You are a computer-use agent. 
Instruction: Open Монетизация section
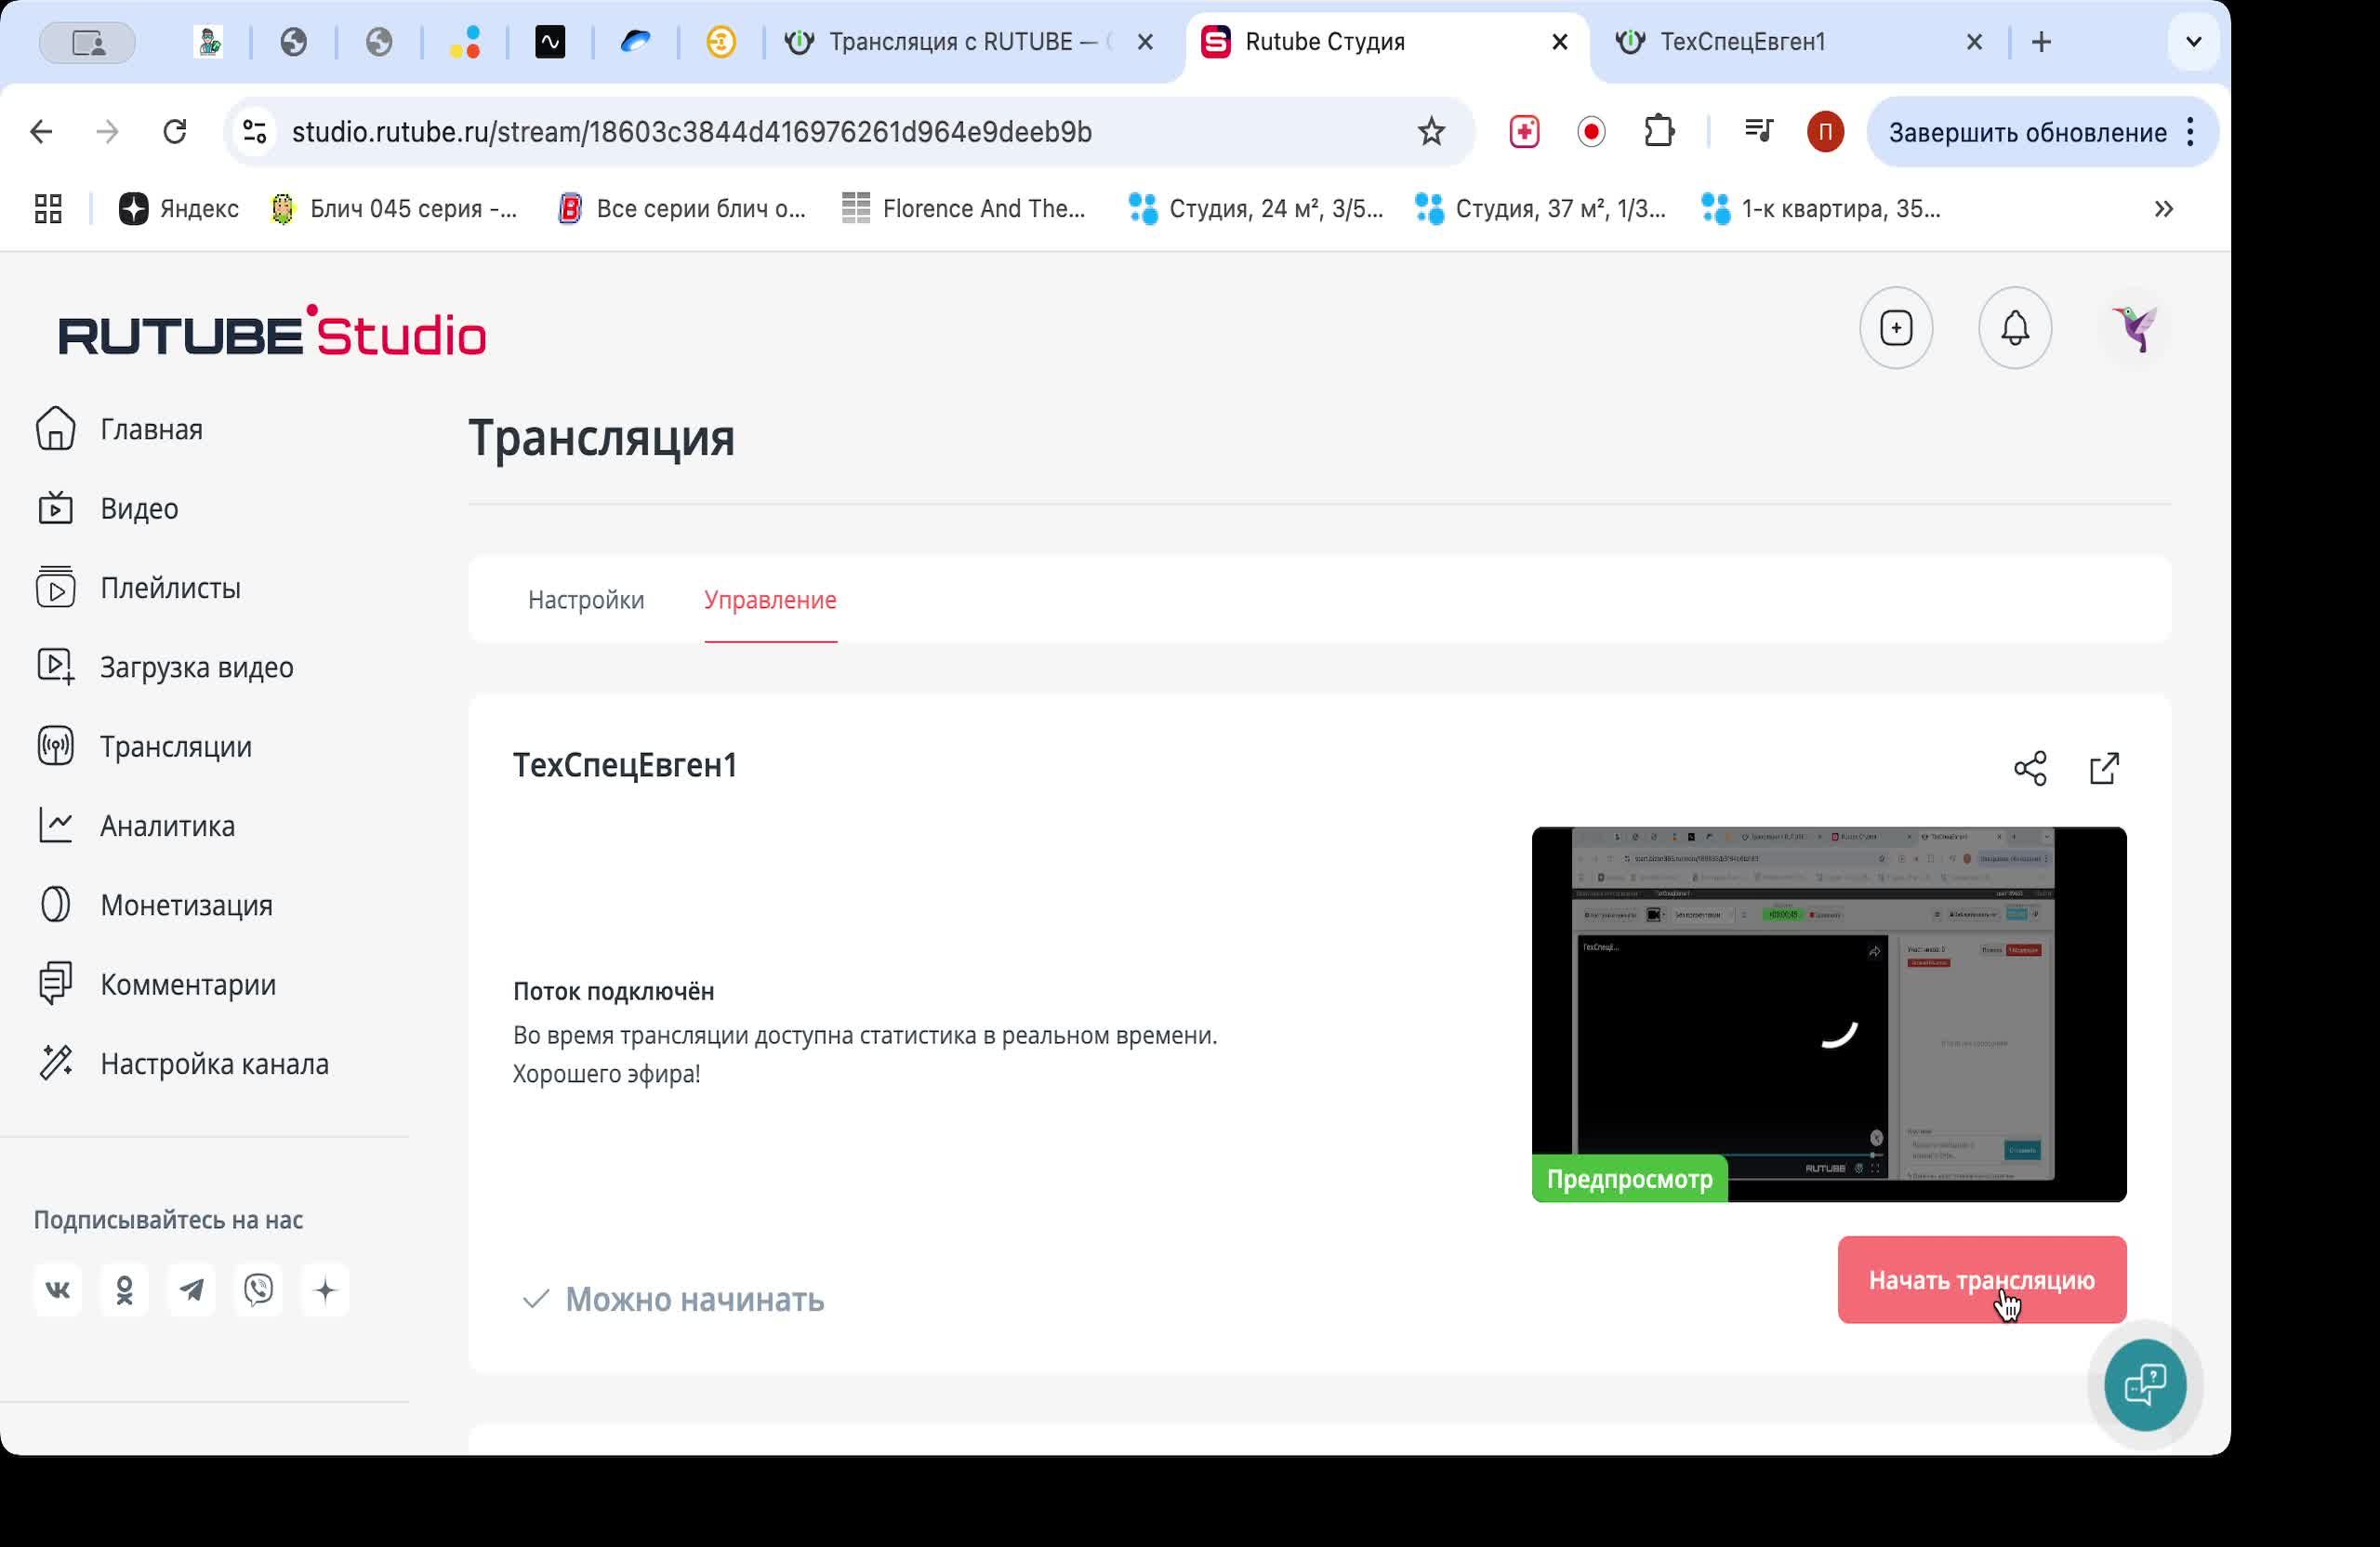coord(154,905)
